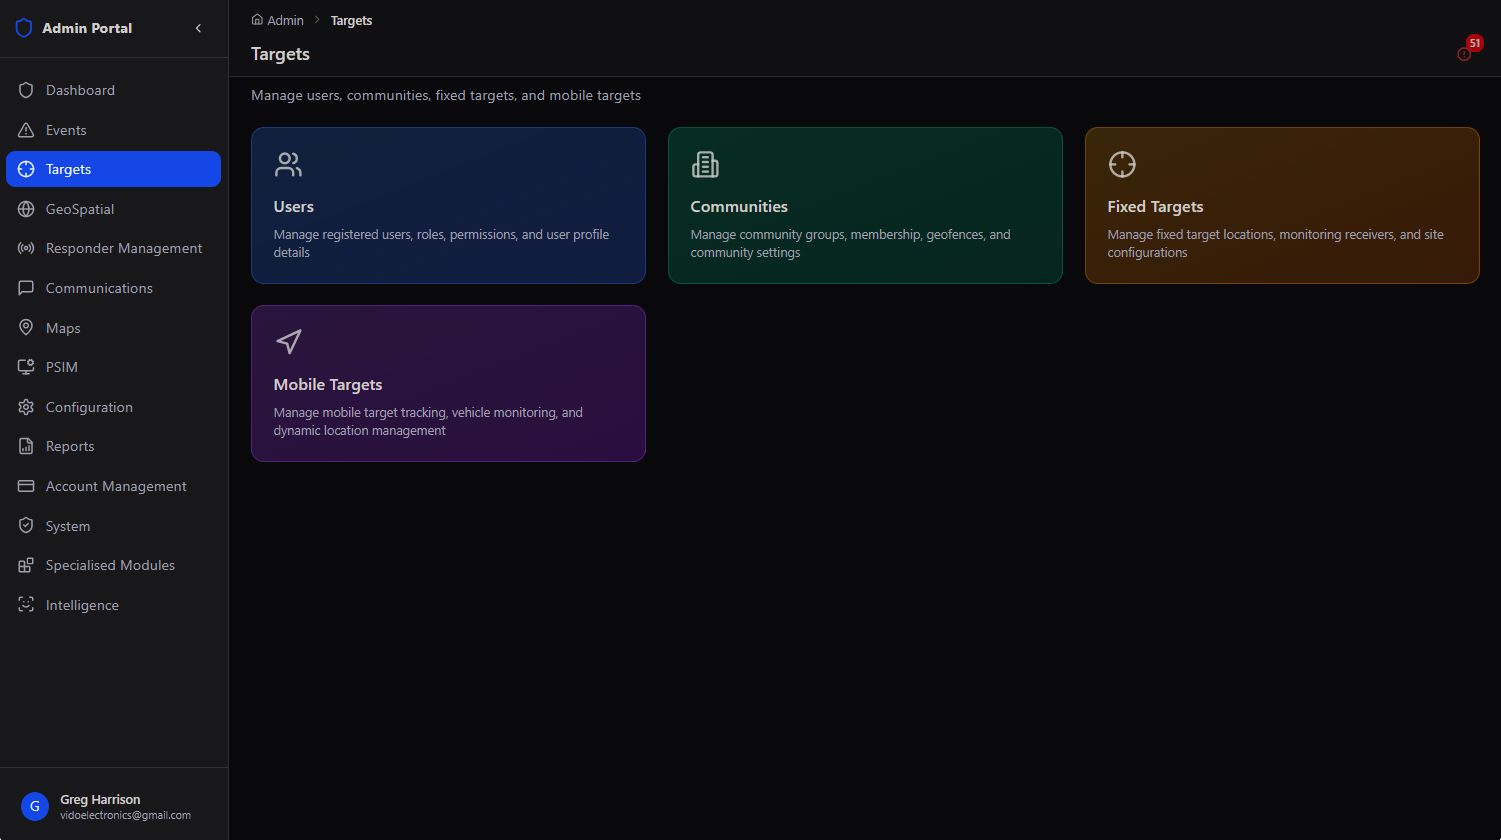Click the Specialised Modules blocks icon

click(26, 565)
